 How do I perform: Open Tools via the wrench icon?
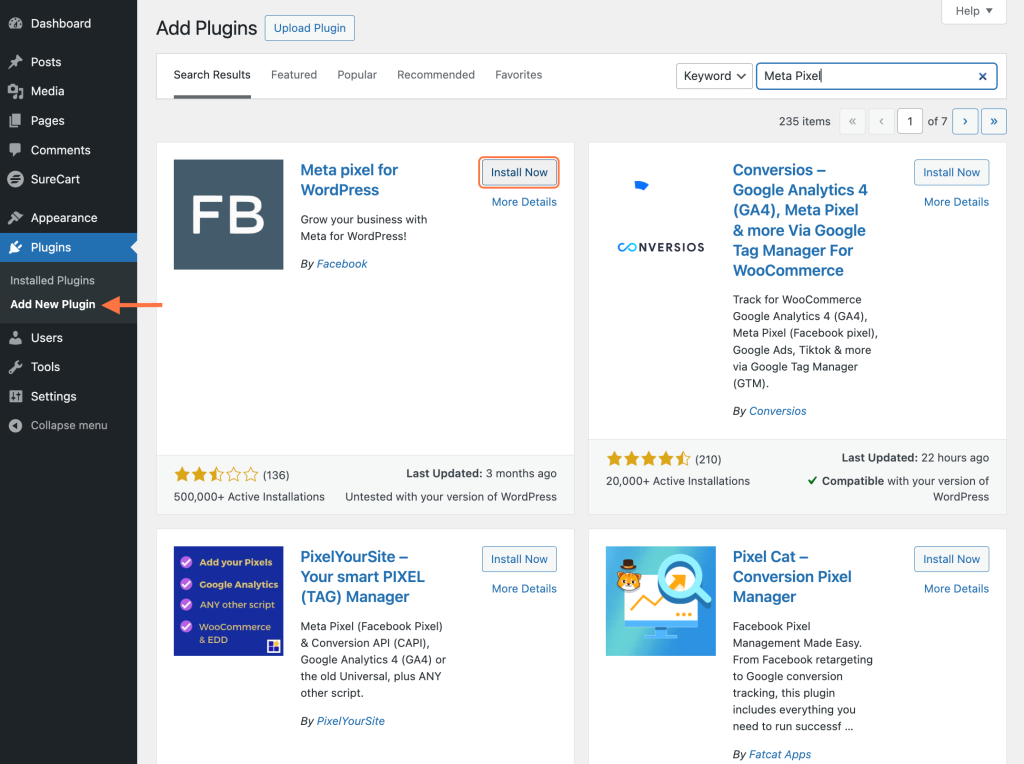point(15,367)
